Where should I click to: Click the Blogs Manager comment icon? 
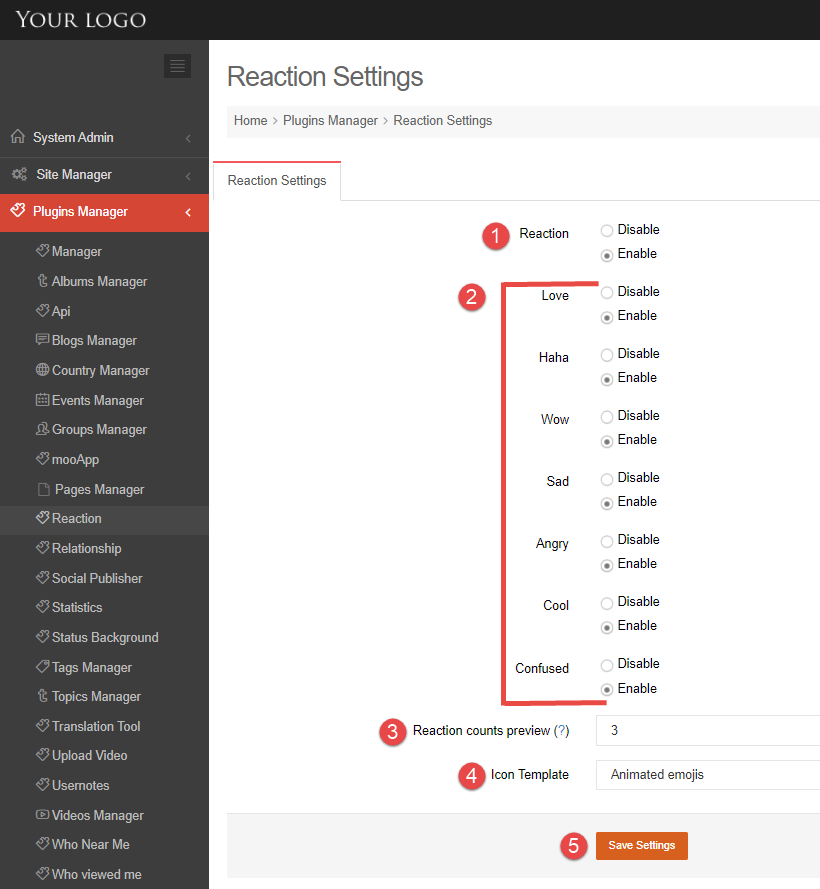43,340
